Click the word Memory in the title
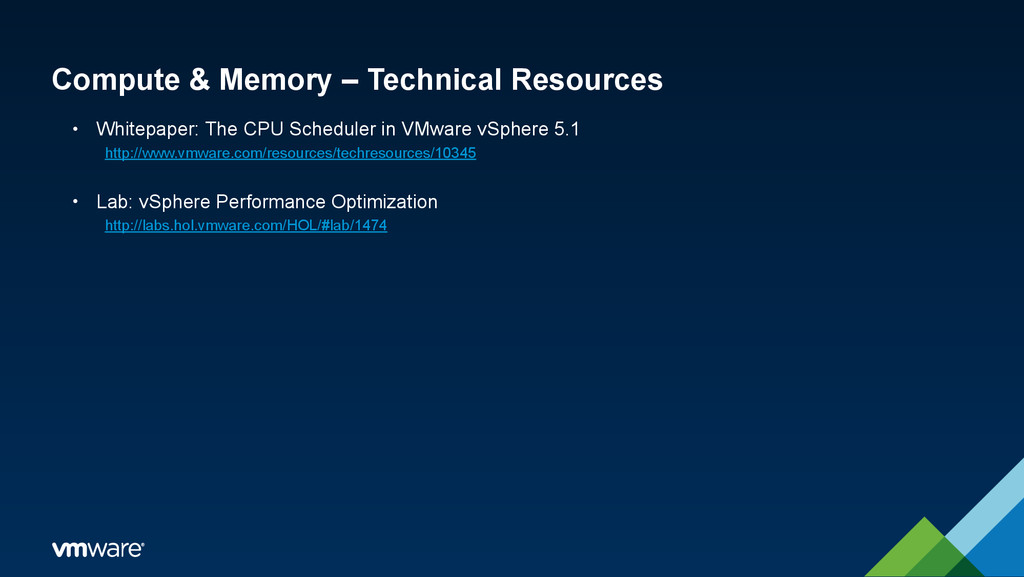The height and width of the screenshot is (577, 1024). (276, 81)
